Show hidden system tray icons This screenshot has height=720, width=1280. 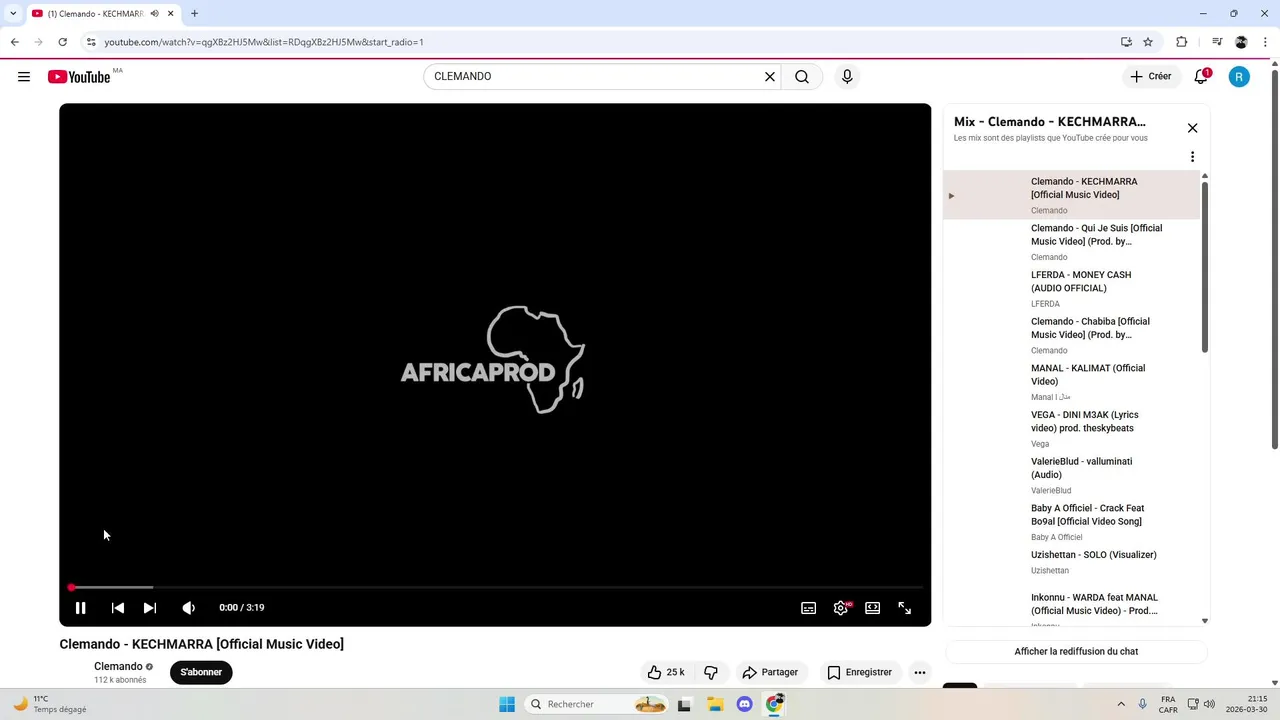[x=1121, y=704]
